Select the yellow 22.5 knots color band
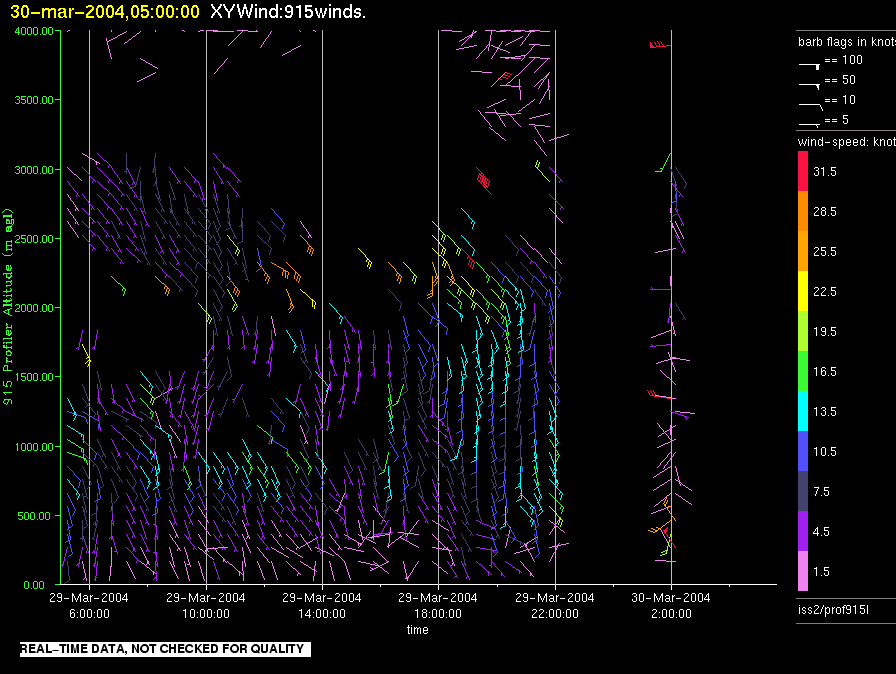 803,291
